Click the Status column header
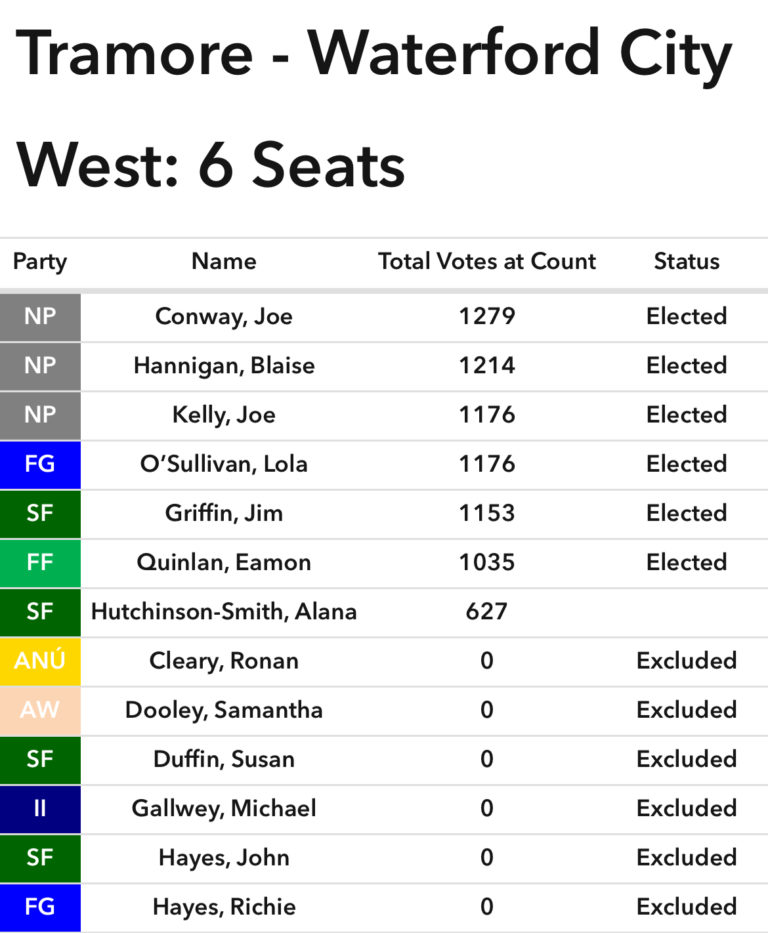Screen dimensions: 768x933 686,262
